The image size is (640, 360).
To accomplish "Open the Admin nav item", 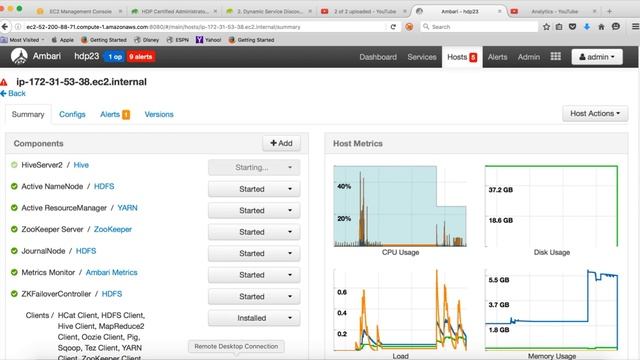I will tap(529, 57).
